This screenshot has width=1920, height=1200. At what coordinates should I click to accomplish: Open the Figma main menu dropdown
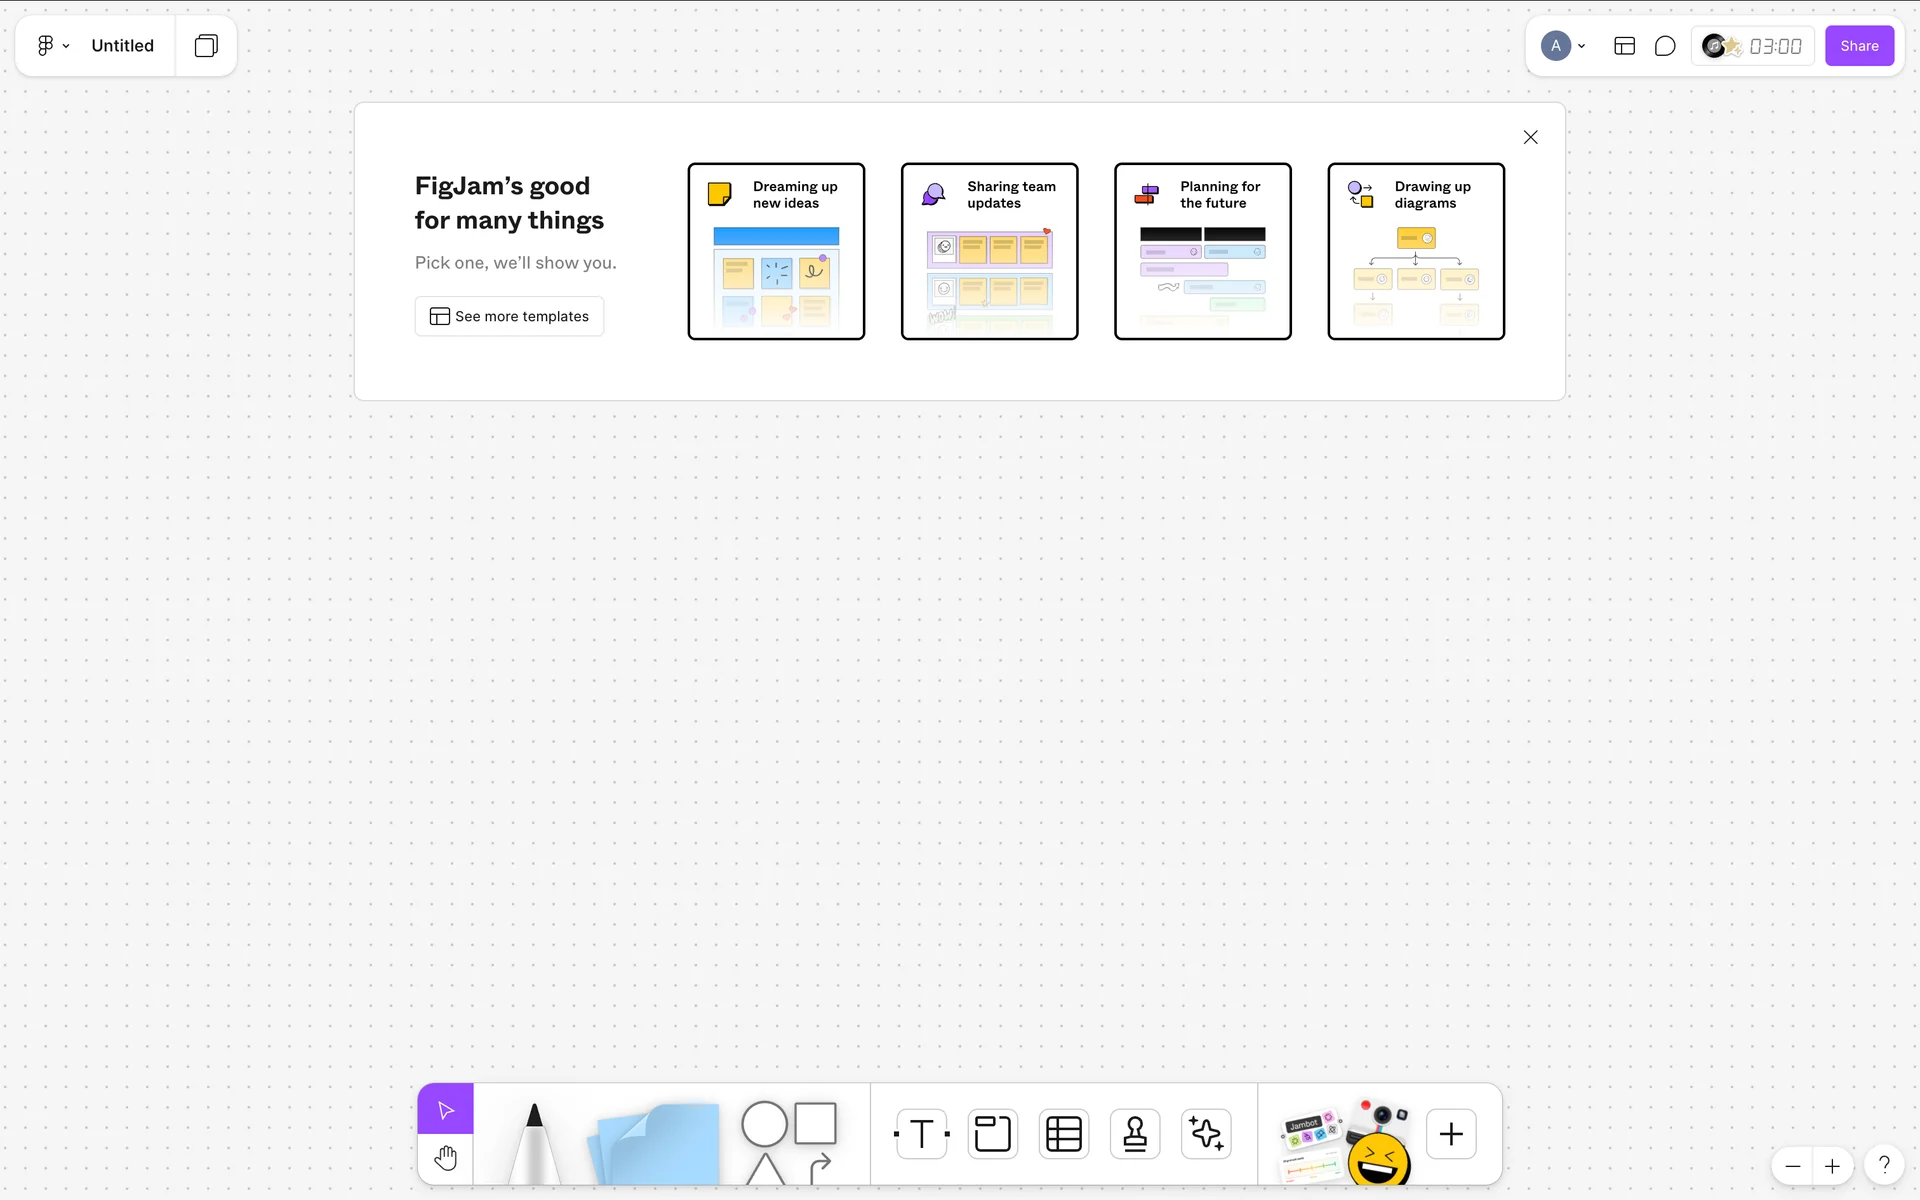[x=53, y=46]
